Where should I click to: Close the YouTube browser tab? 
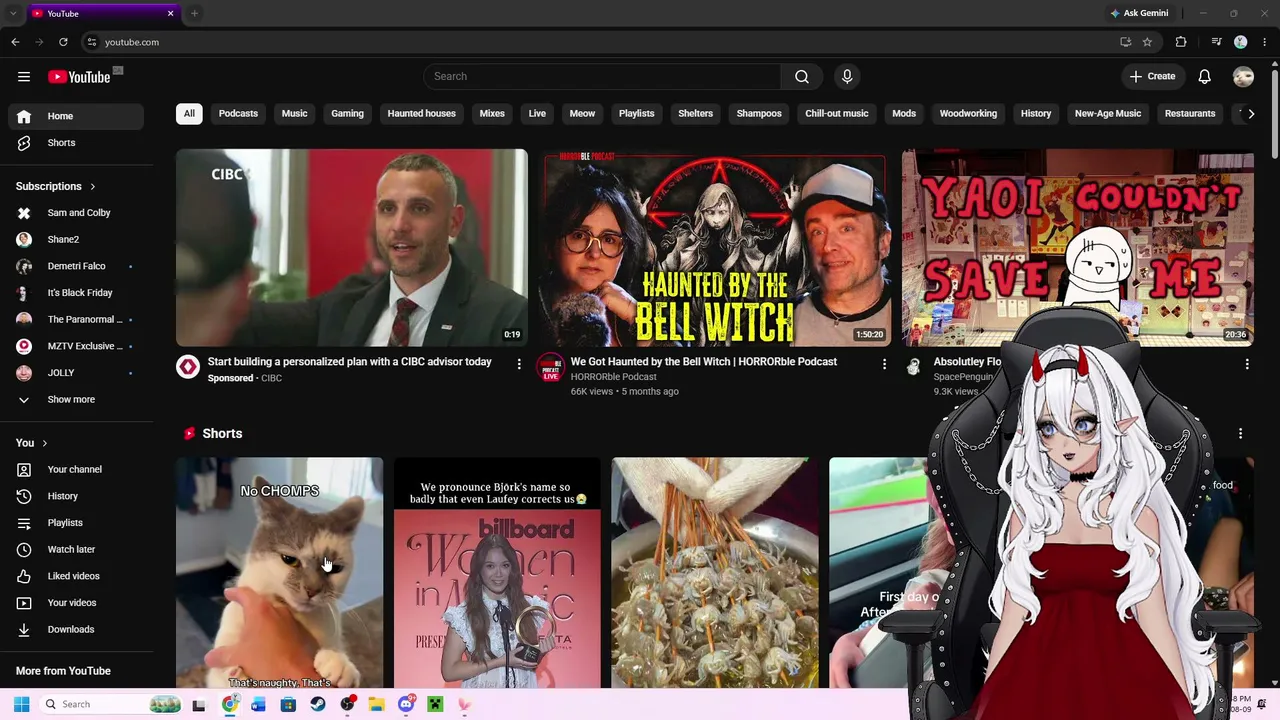[170, 13]
